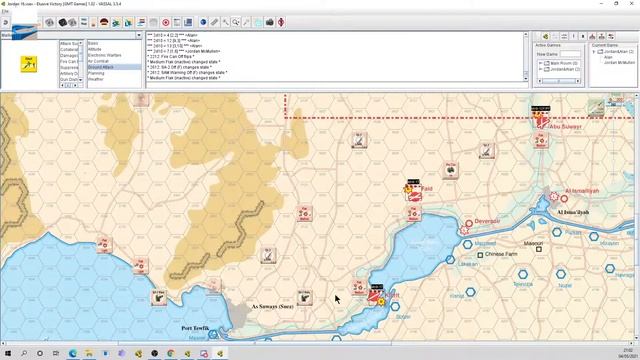
Task: Select Planning in the chart list
Action: point(114,73)
